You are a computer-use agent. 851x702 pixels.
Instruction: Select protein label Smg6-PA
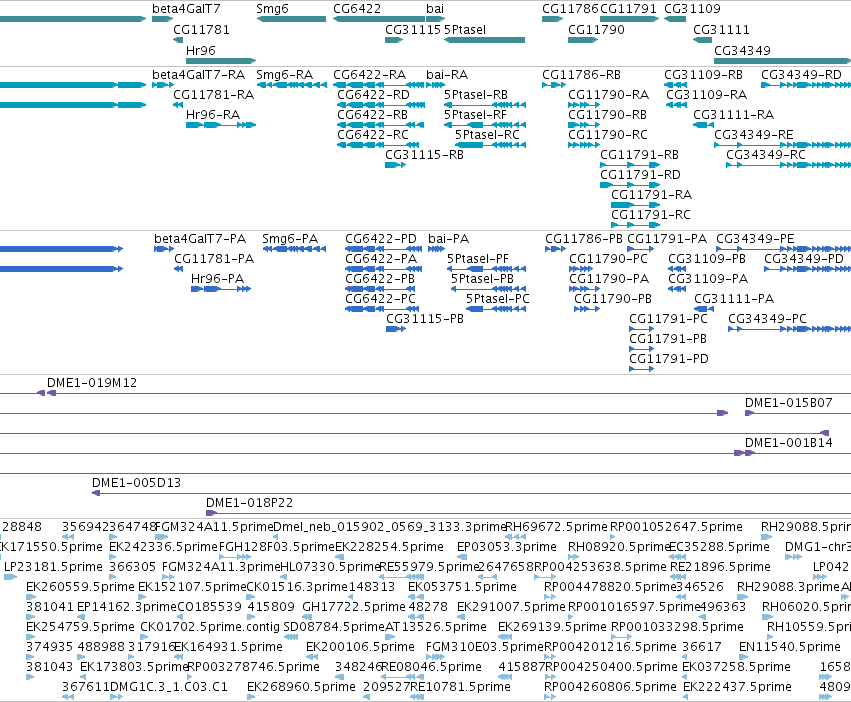point(290,239)
